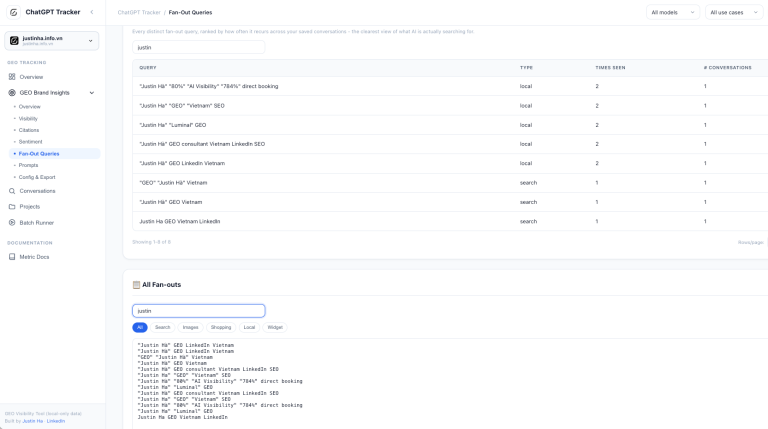Select the All filter pill
The height and width of the screenshot is (429, 768).
click(140, 327)
